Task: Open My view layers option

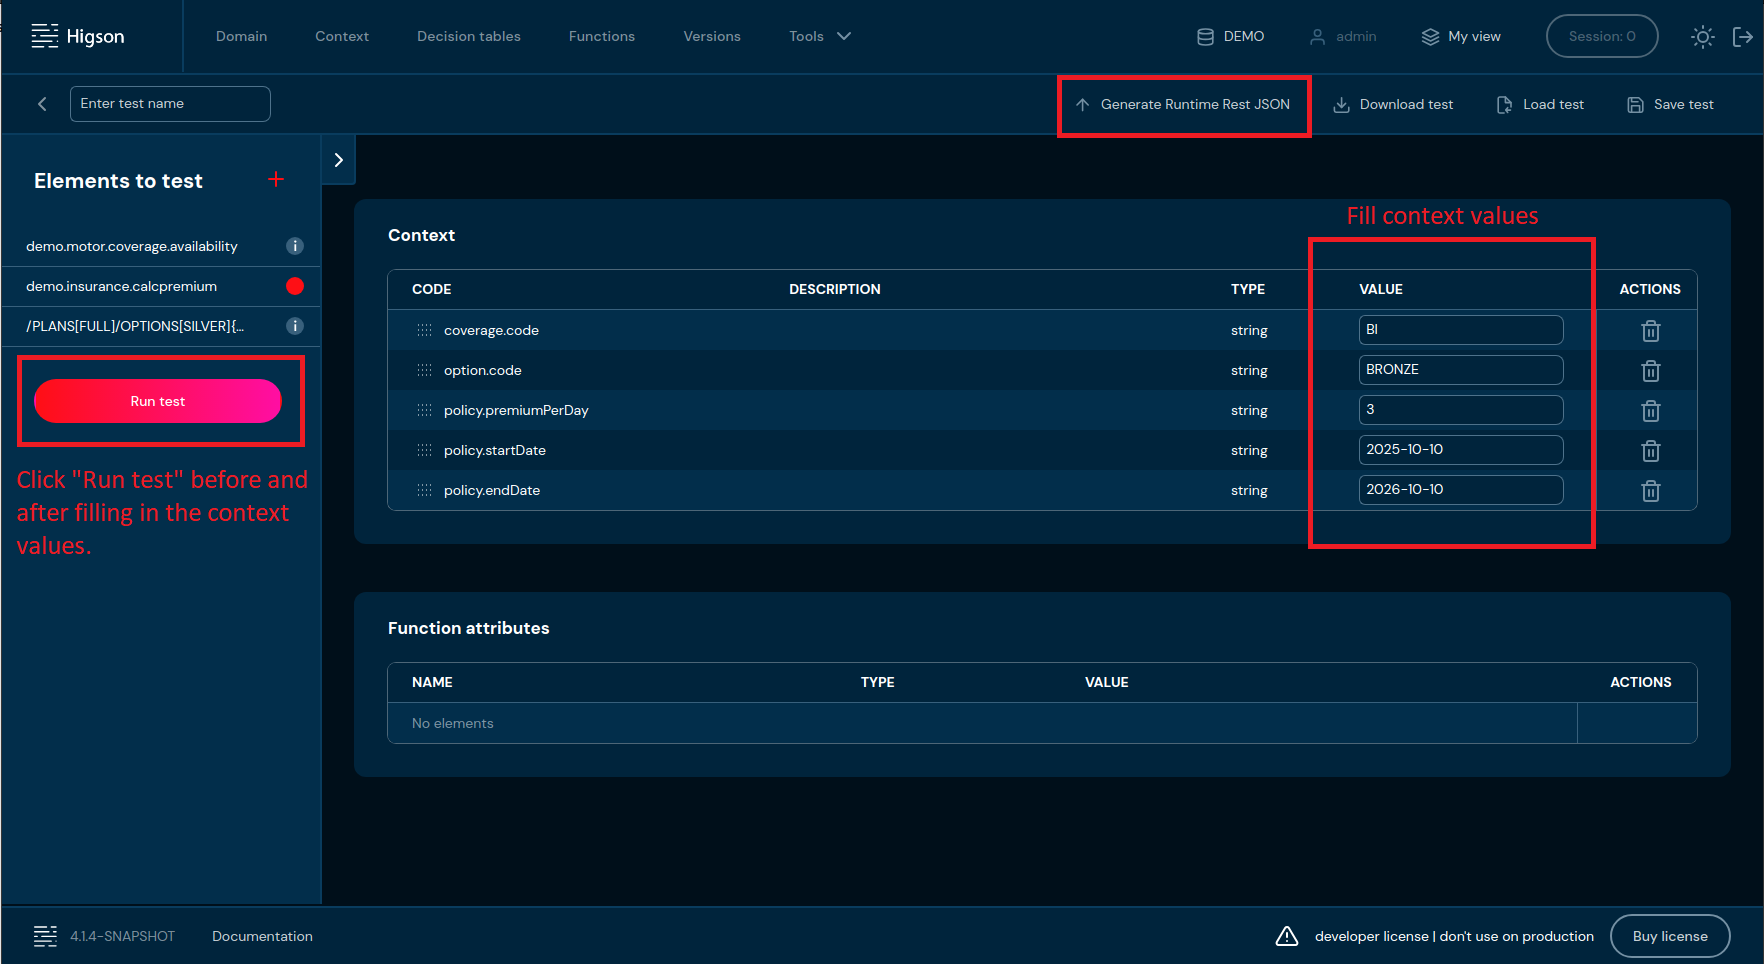Action: click(1461, 36)
